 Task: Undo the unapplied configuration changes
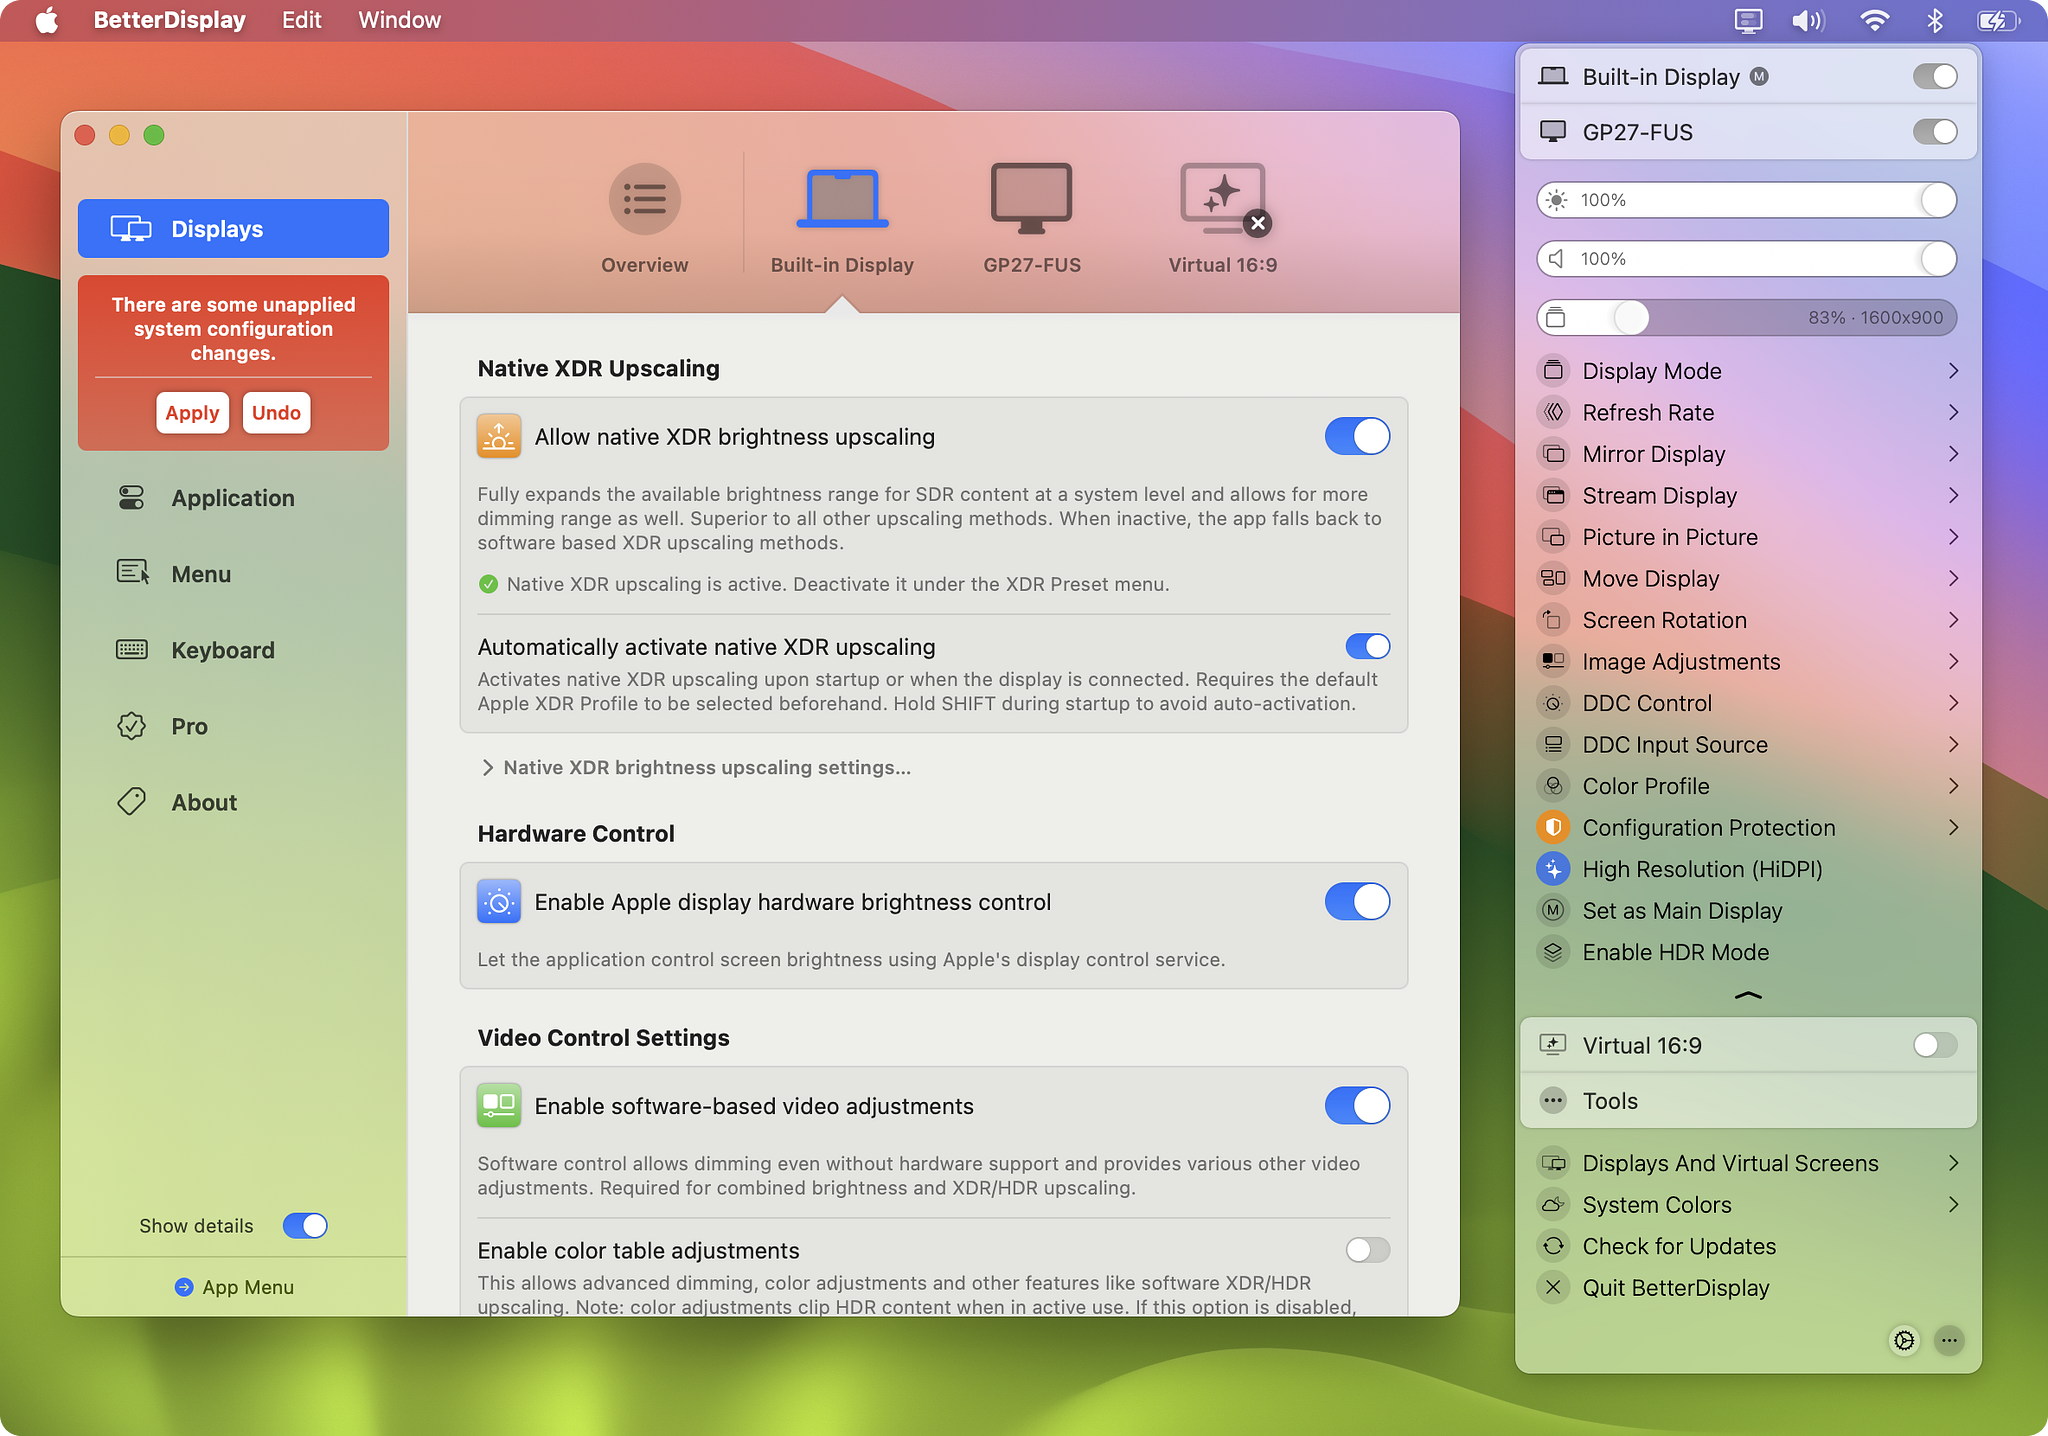pos(276,412)
